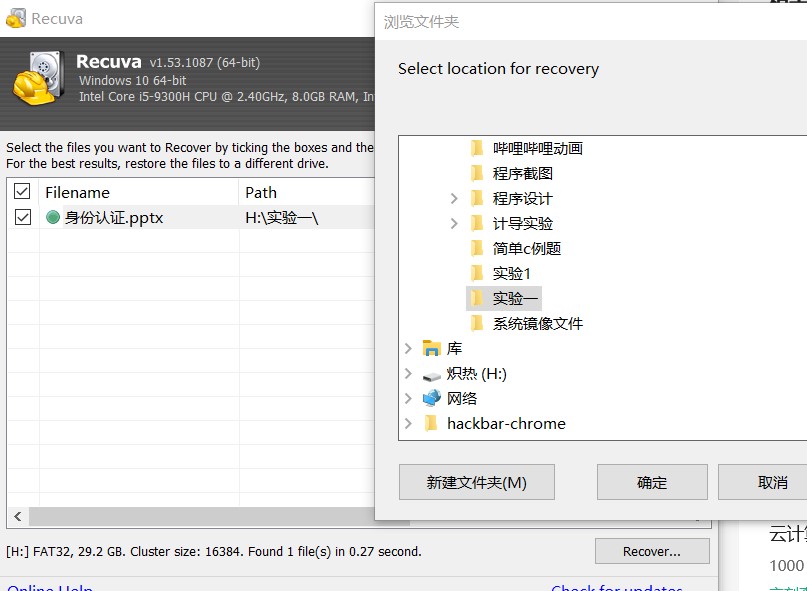This screenshot has height=591, width=807.
Task: Click the folder icon for 程序设计
Action: (477, 198)
